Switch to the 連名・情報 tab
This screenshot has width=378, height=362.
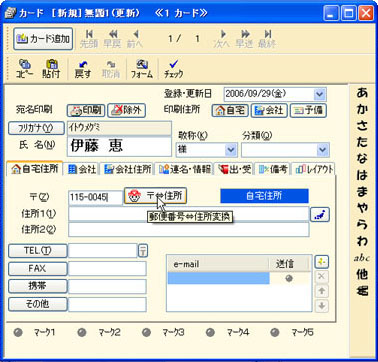coord(185,169)
